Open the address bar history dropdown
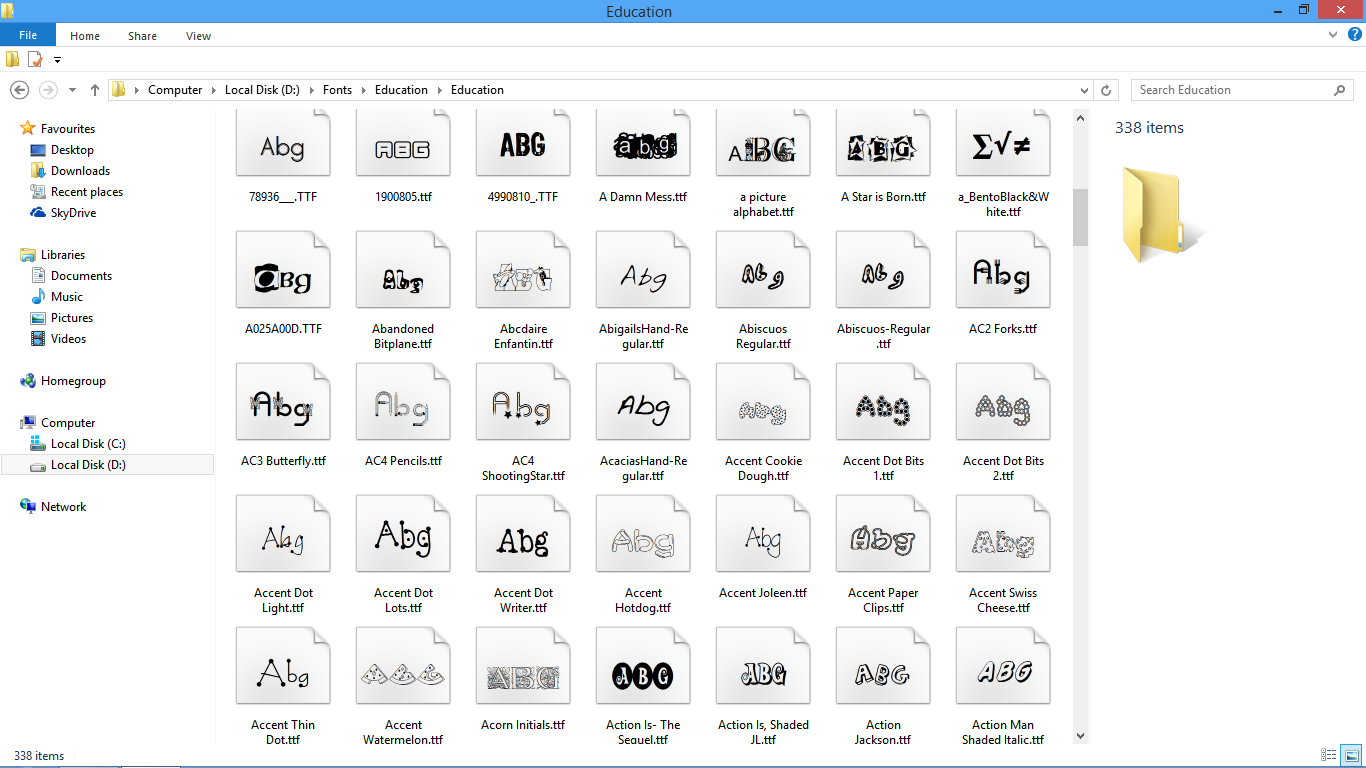Viewport: 1366px width, 768px height. [1083, 90]
